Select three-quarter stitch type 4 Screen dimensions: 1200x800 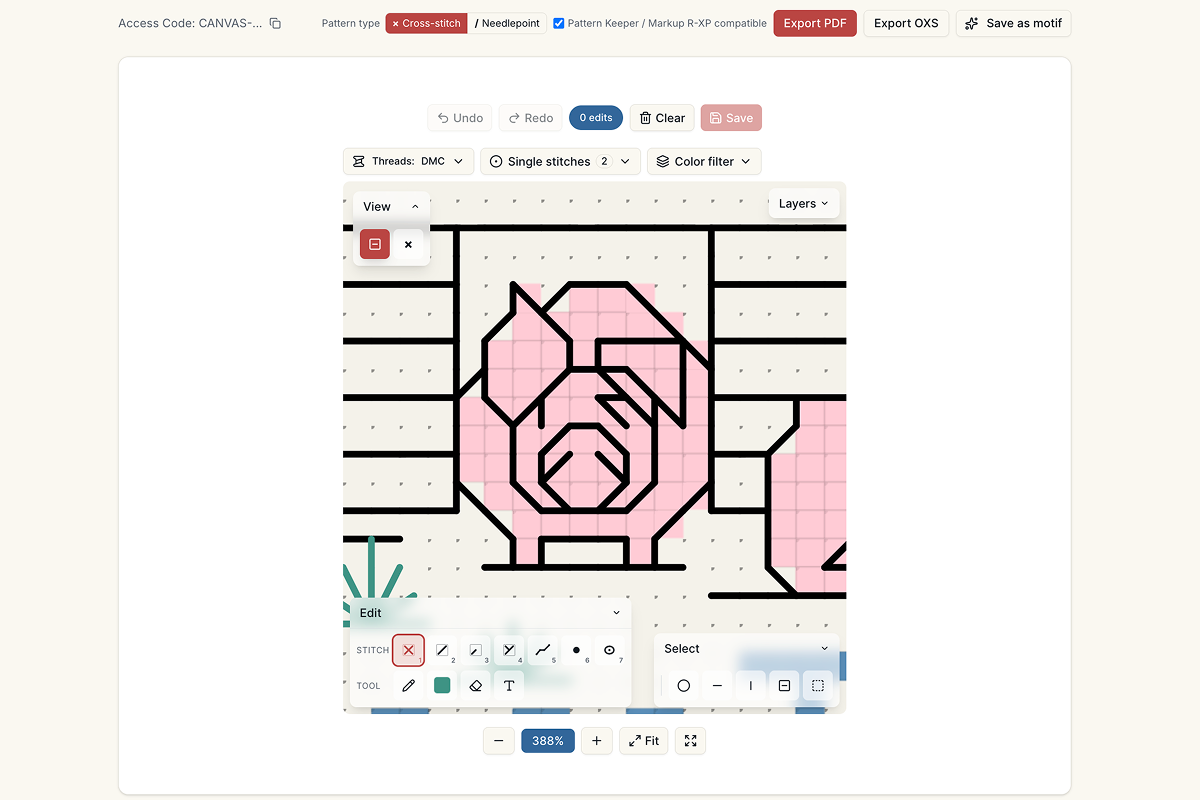[x=509, y=650]
